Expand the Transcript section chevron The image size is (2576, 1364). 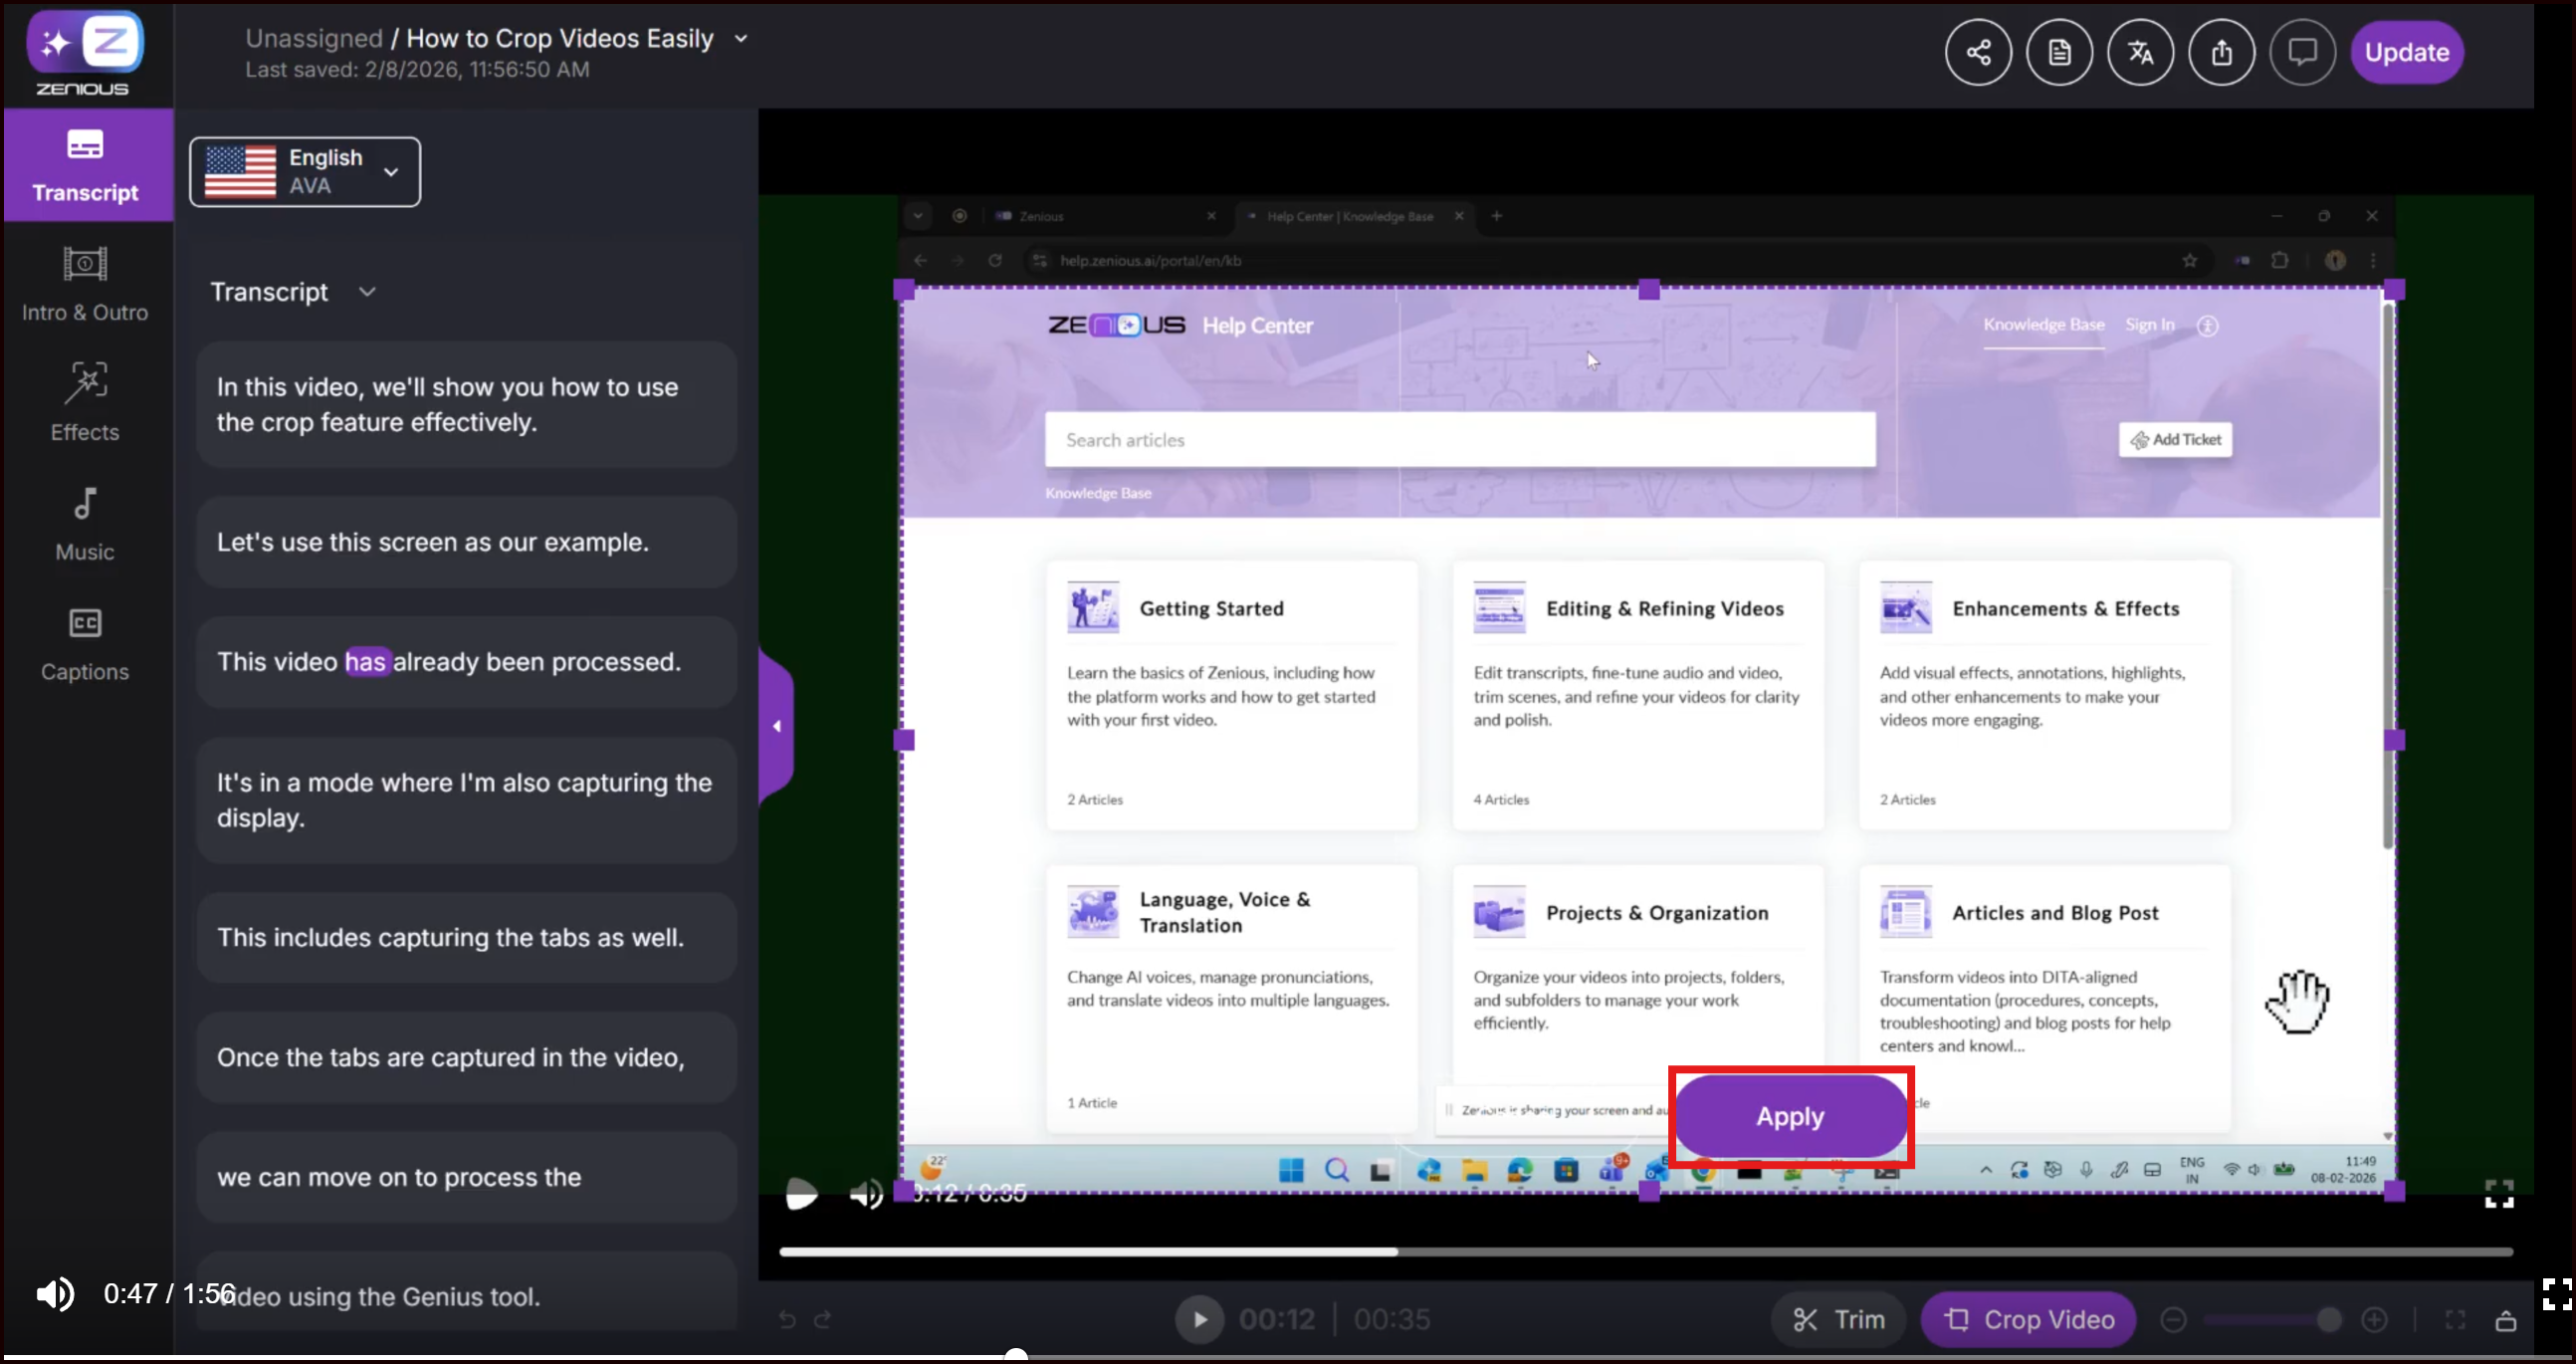(x=367, y=292)
